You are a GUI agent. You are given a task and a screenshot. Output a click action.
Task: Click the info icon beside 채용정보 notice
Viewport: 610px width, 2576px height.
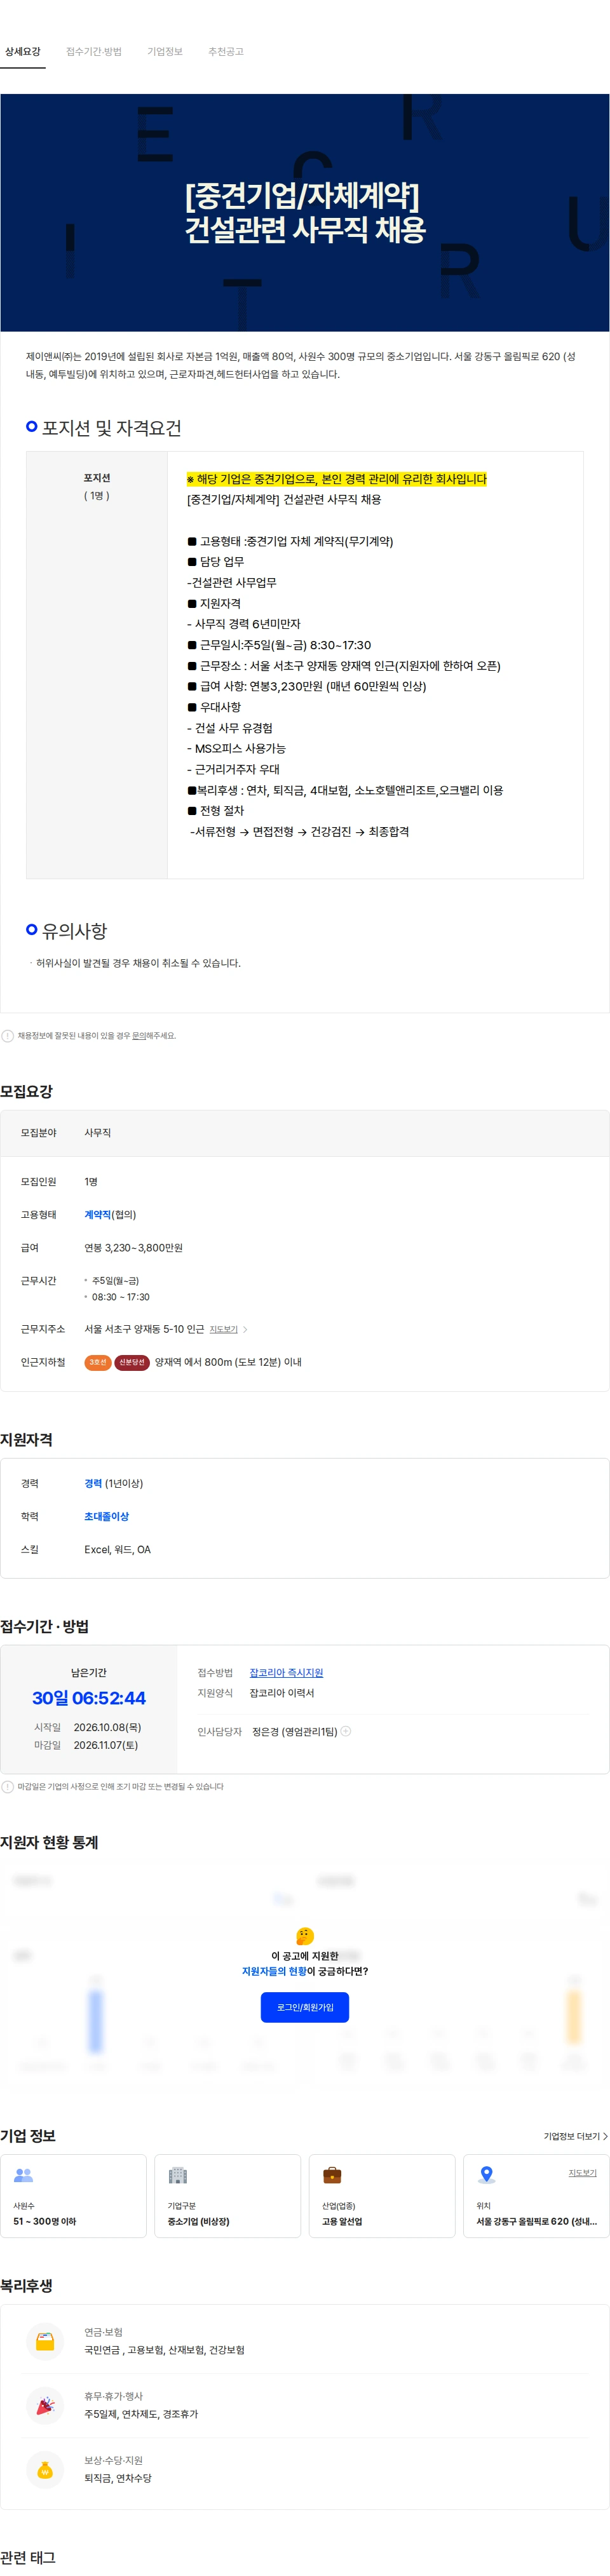pyautogui.click(x=8, y=1036)
